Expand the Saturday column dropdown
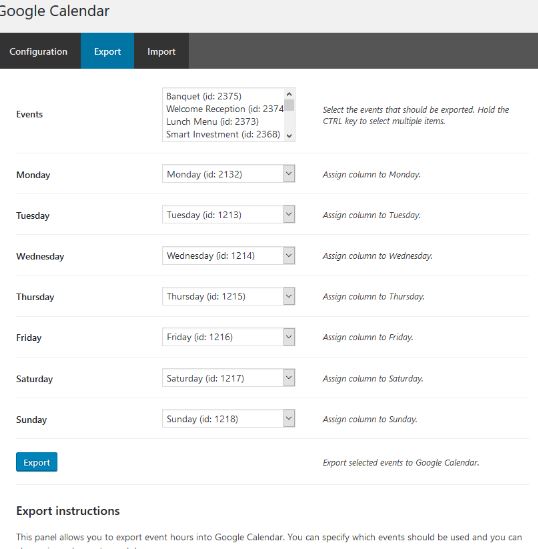 tap(229, 378)
